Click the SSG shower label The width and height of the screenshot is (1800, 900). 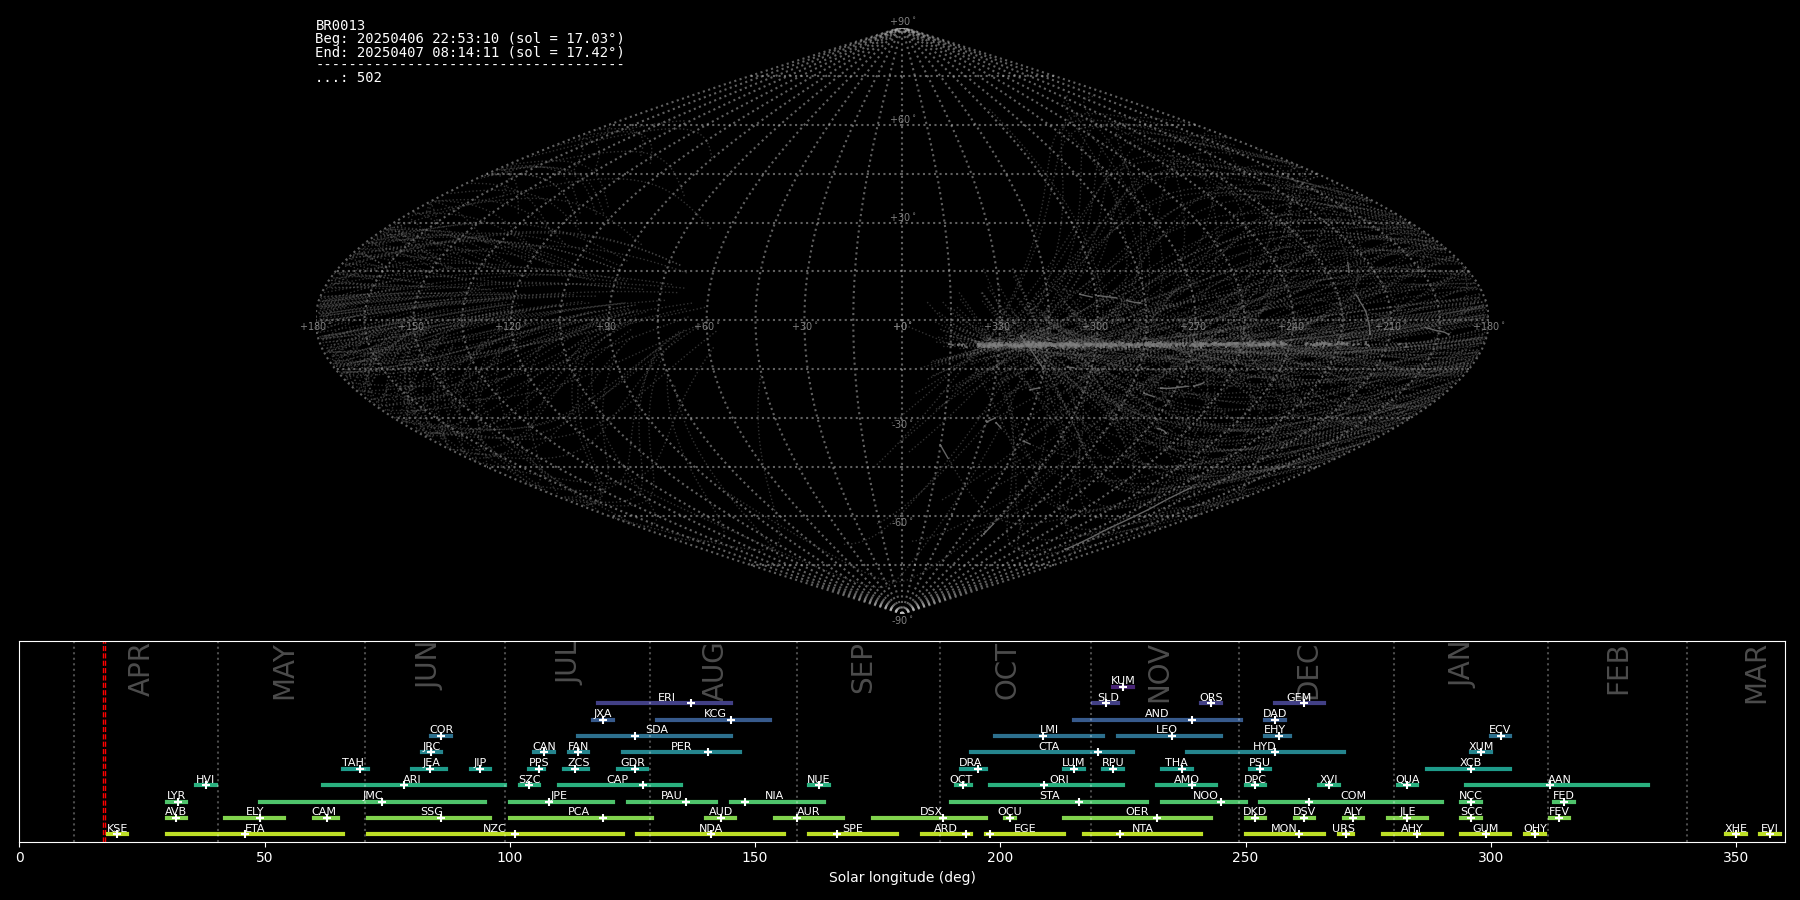click(431, 812)
